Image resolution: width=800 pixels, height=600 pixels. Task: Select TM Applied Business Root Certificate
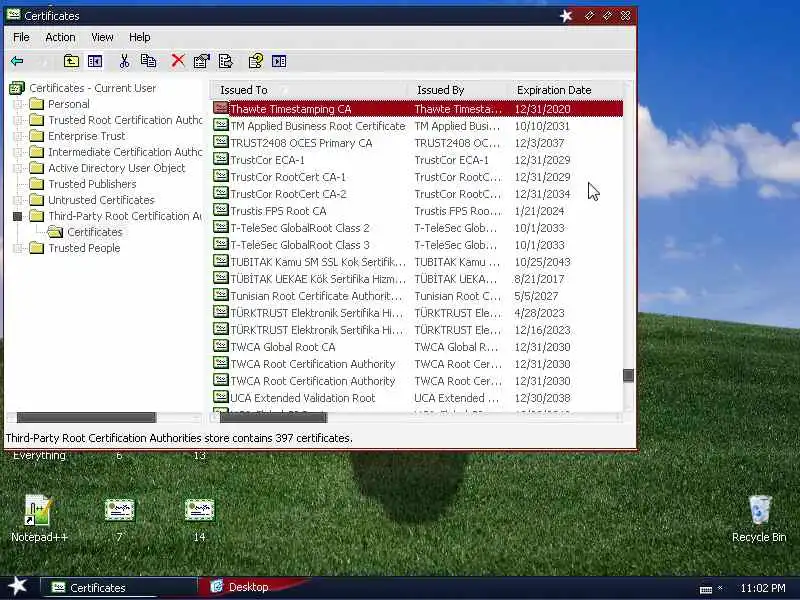tap(417, 126)
